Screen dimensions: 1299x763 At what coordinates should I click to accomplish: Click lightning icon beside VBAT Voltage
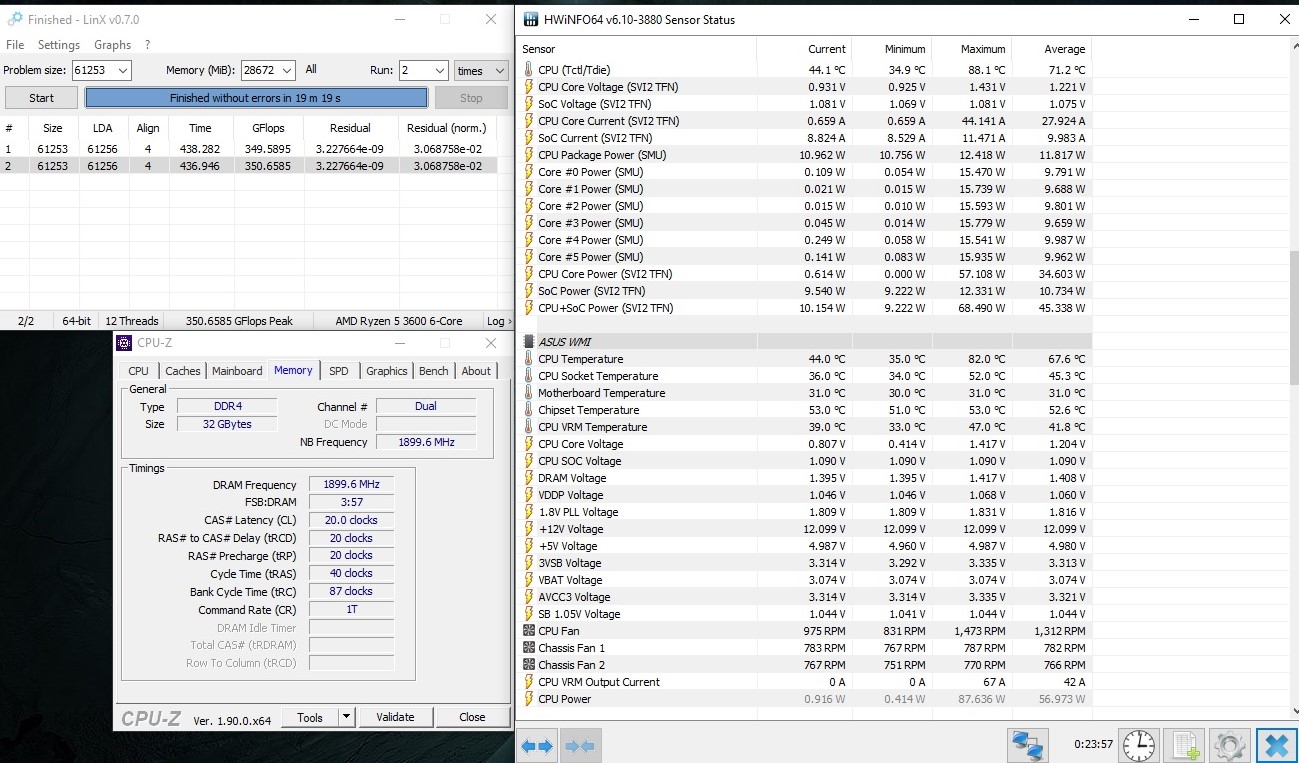click(x=529, y=580)
